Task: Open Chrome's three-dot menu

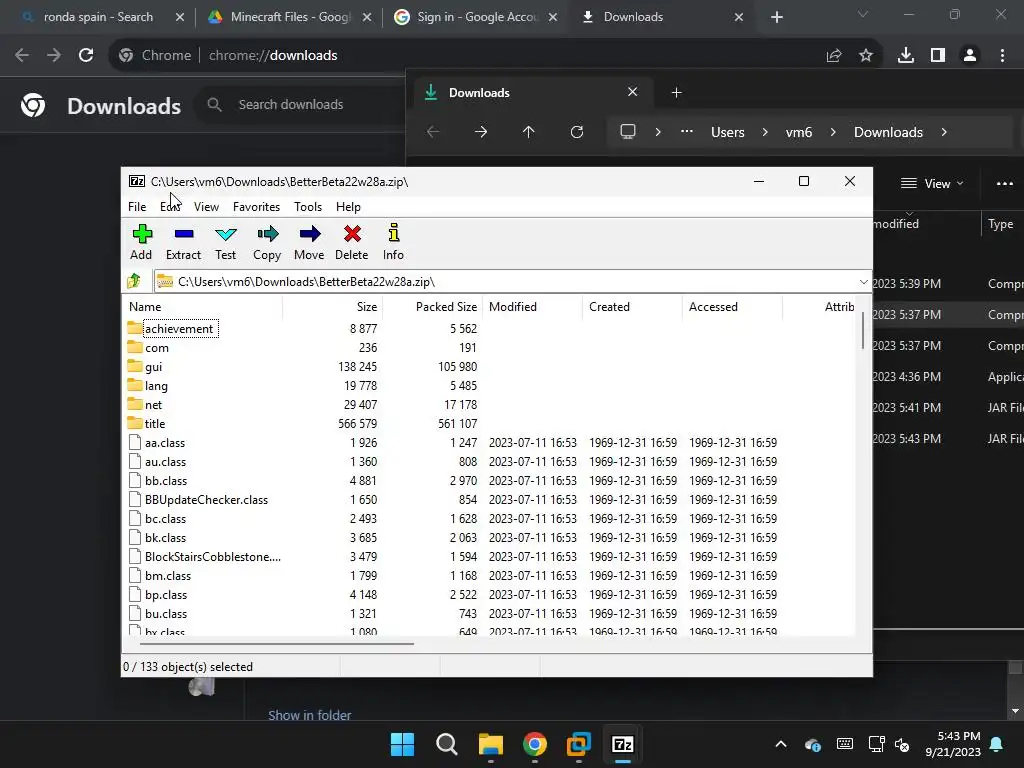Action: click(1002, 56)
